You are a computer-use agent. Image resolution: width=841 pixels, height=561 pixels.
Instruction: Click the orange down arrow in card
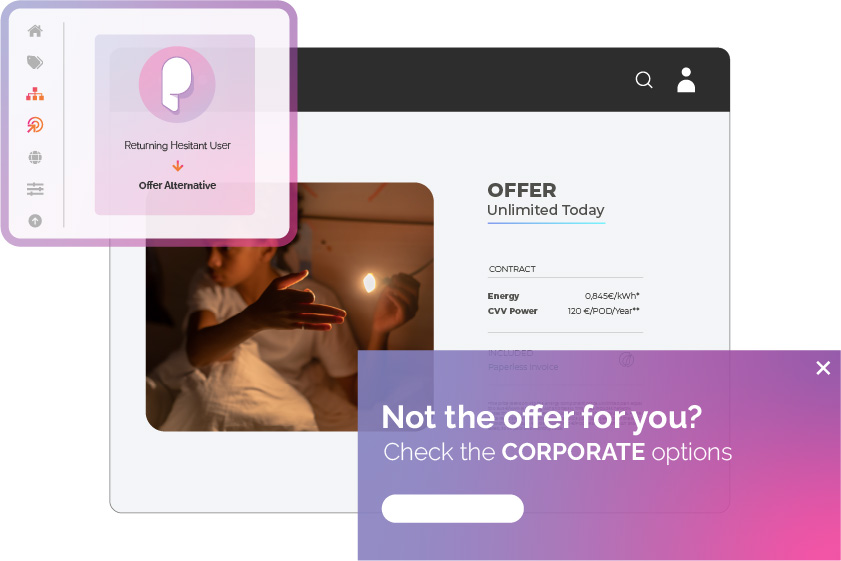tap(178, 166)
